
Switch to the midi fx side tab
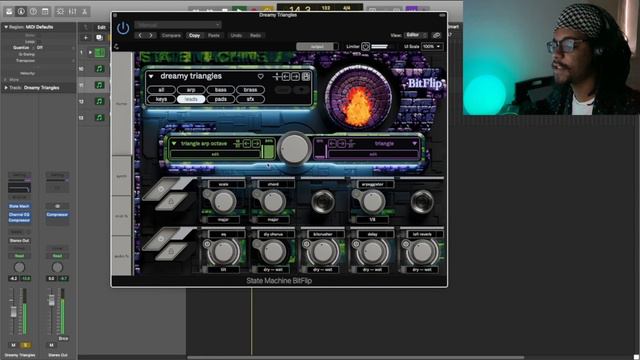coord(122,216)
